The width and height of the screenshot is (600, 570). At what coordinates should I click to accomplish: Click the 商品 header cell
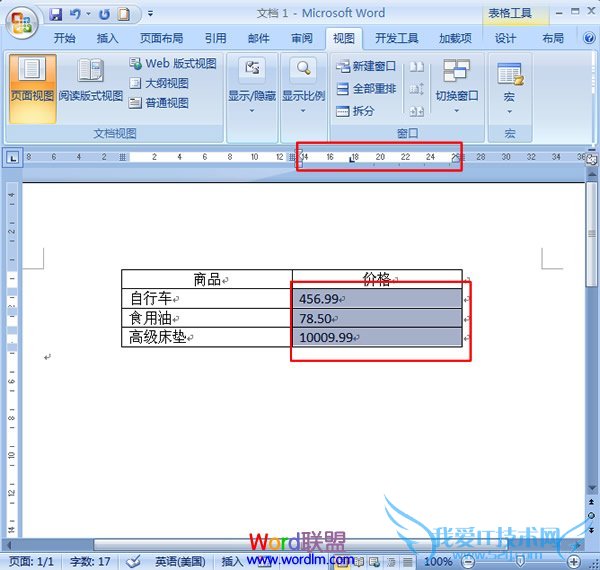point(207,279)
